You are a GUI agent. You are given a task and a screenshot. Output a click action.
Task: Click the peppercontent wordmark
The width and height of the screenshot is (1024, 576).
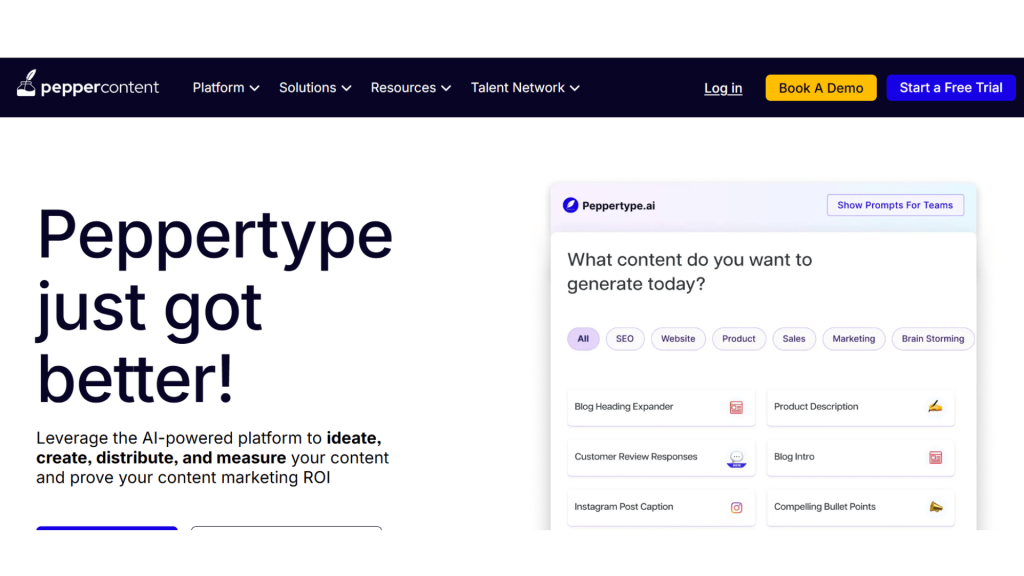[100, 88]
